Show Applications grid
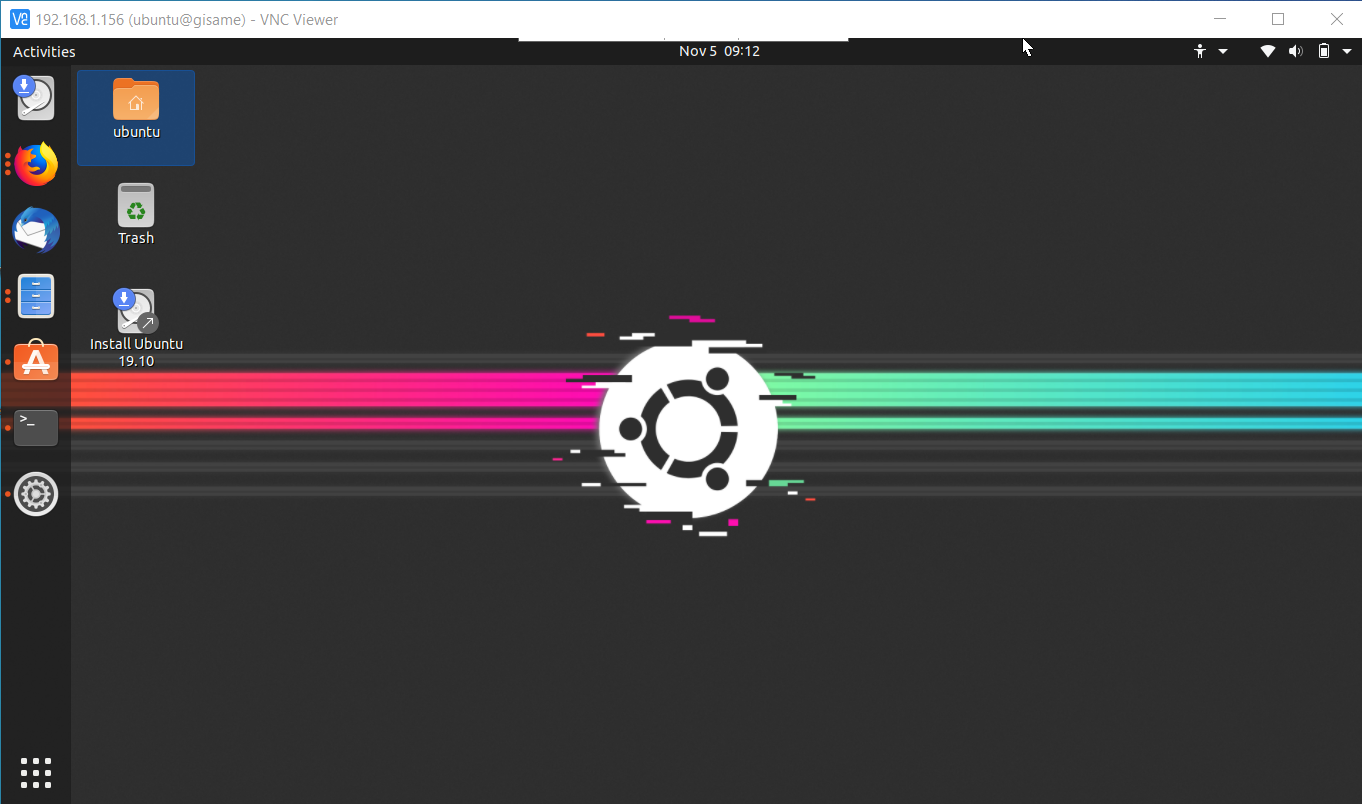1362x804 pixels. 36,772
